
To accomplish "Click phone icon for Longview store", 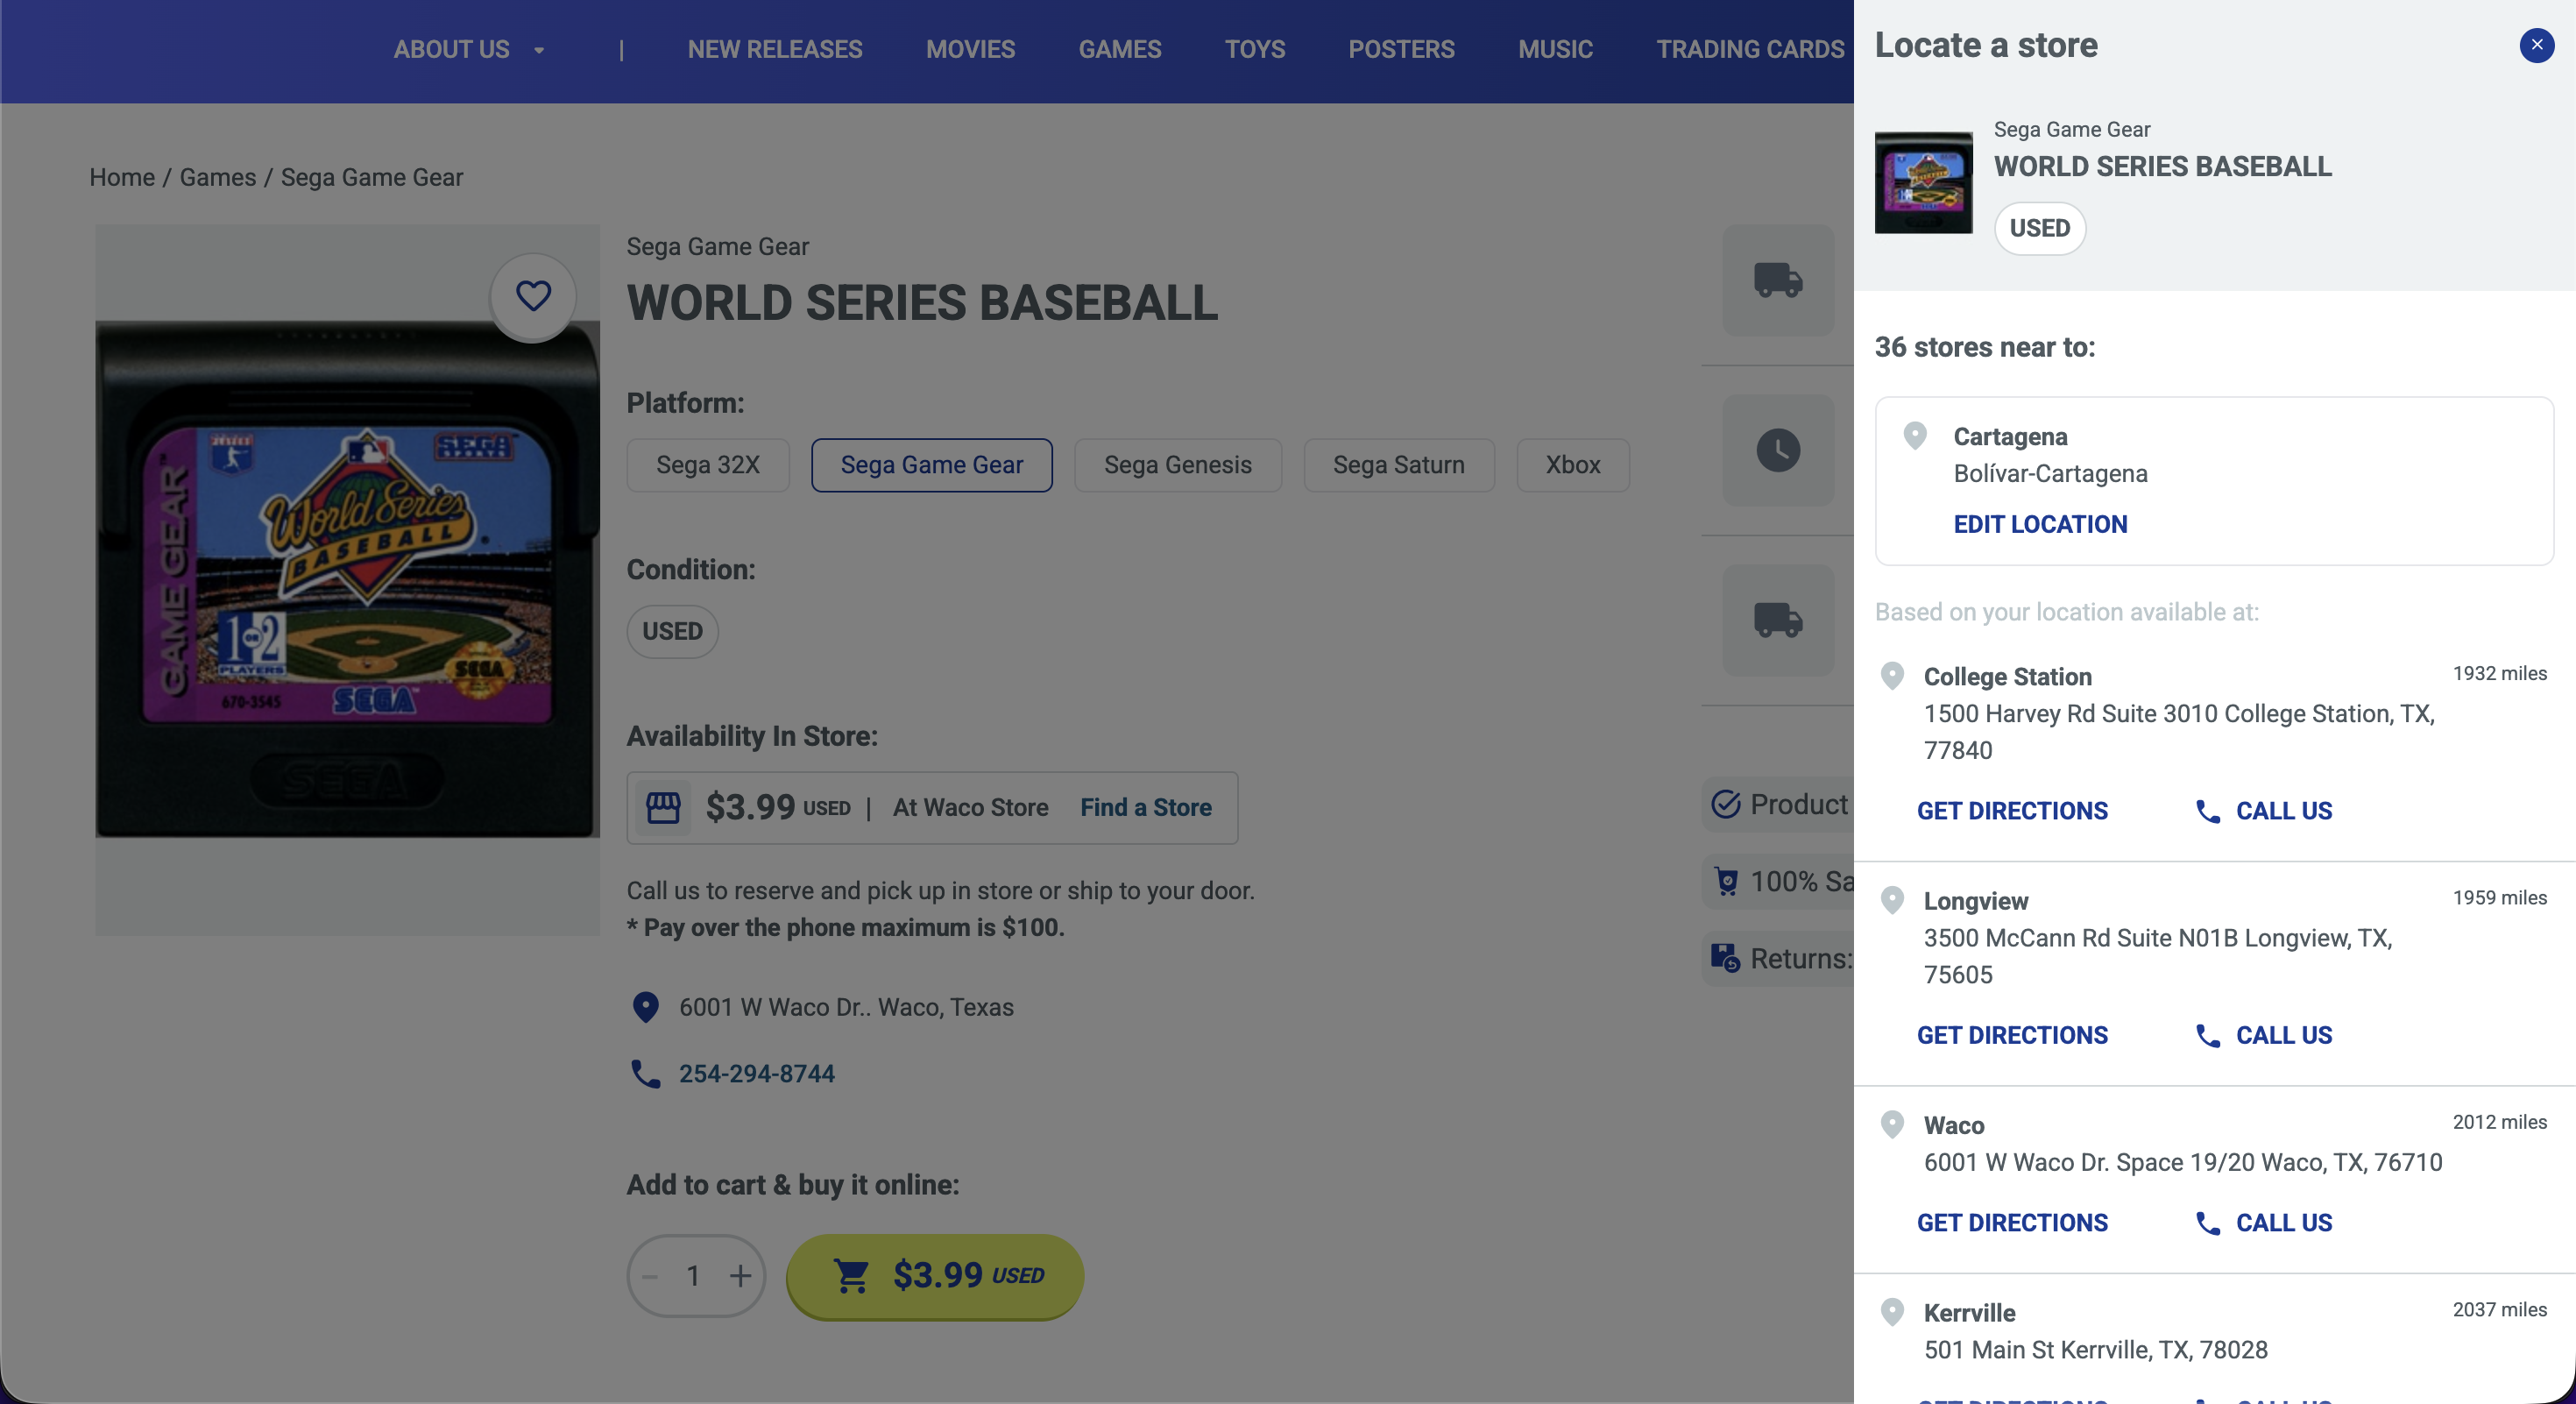I will [2208, 1035].
